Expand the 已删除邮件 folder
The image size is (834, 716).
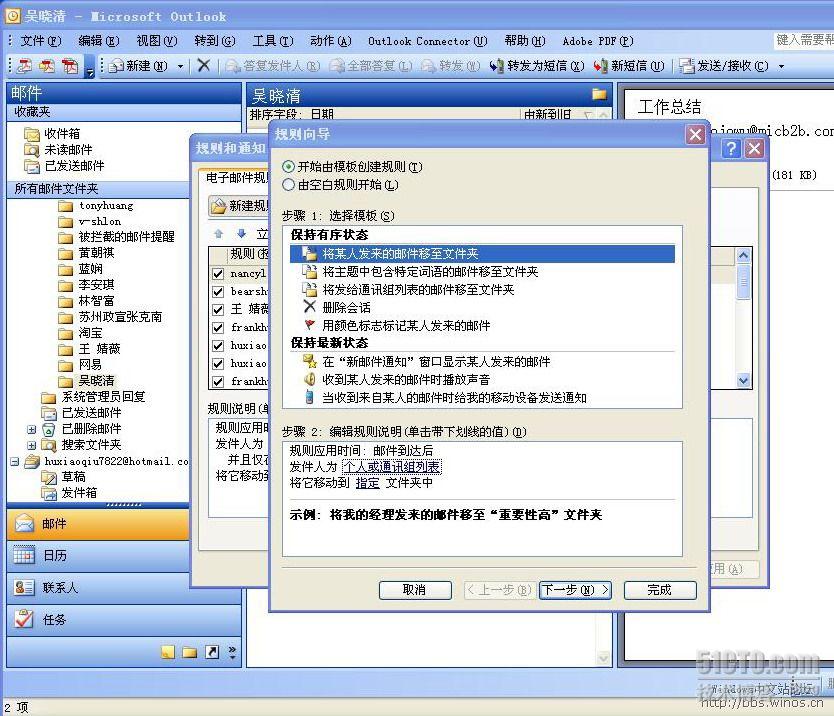point(31,429)
